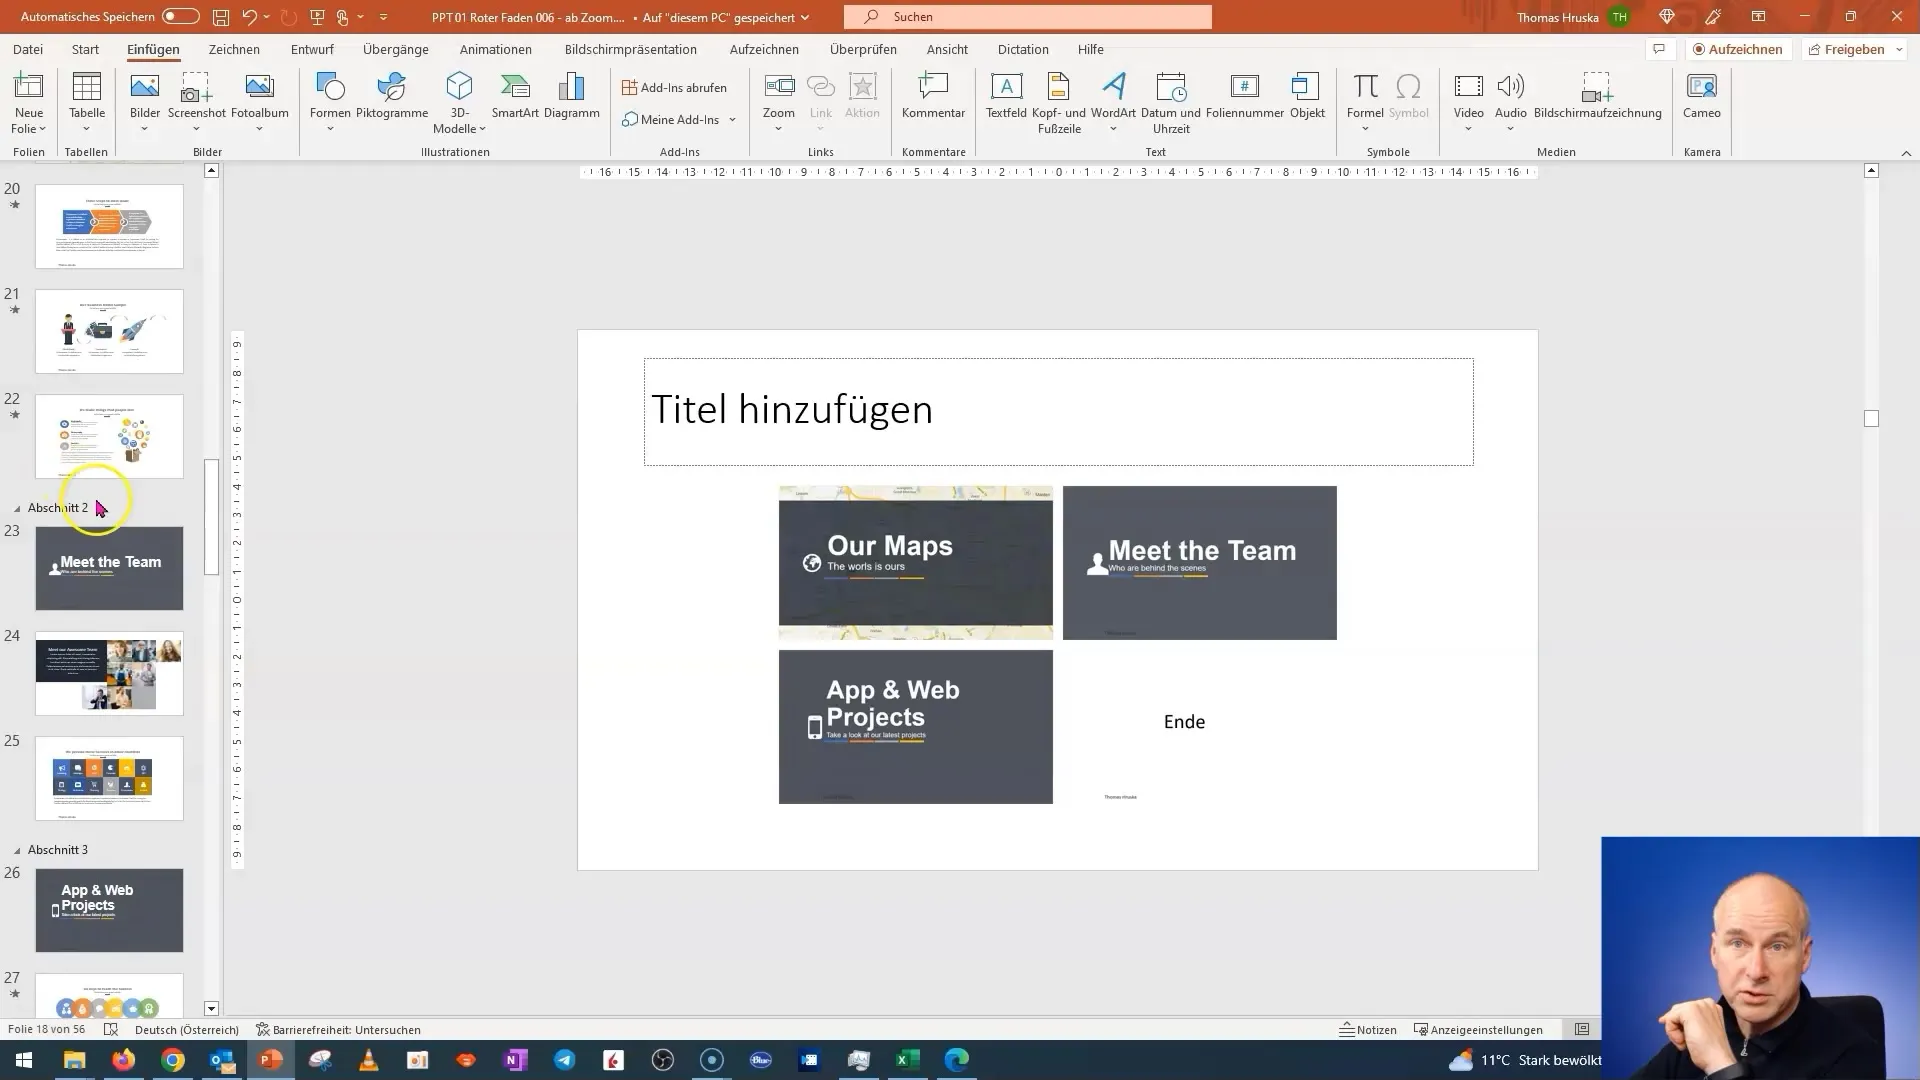Click the Suchen search box

[1027, 17]
